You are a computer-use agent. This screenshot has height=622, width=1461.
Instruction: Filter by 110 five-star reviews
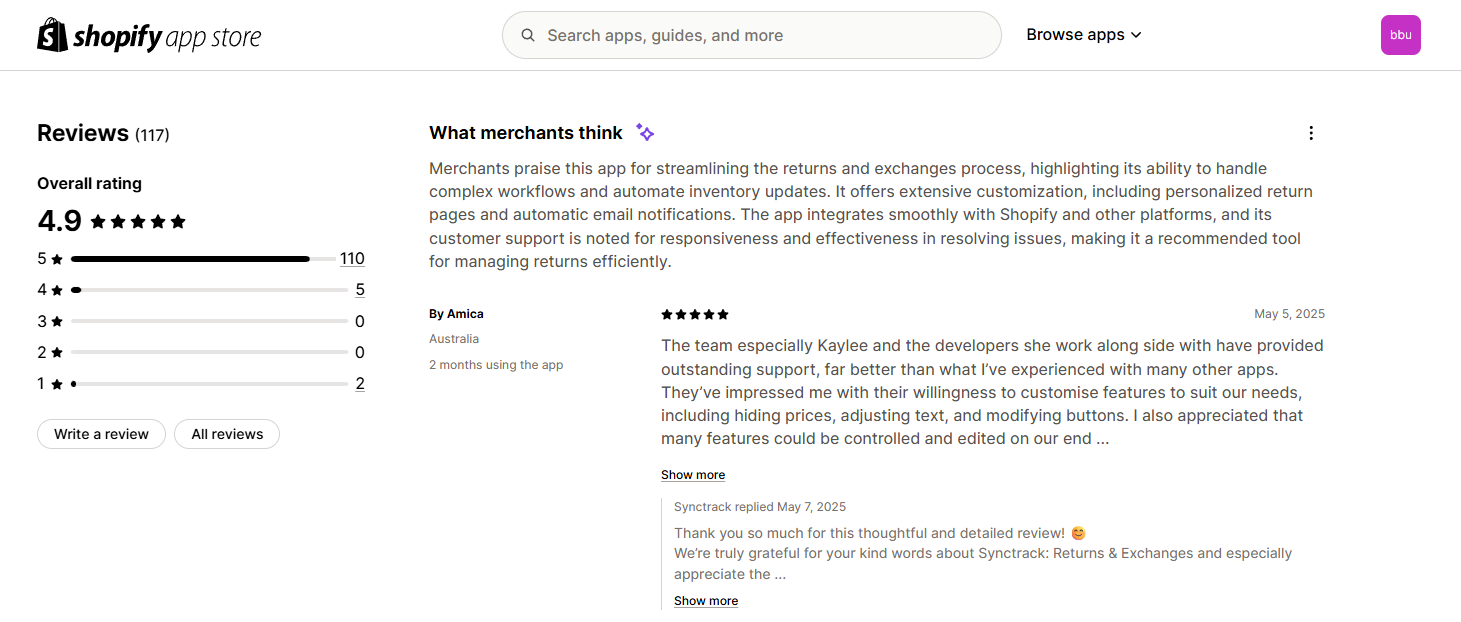tap(352, 259)
